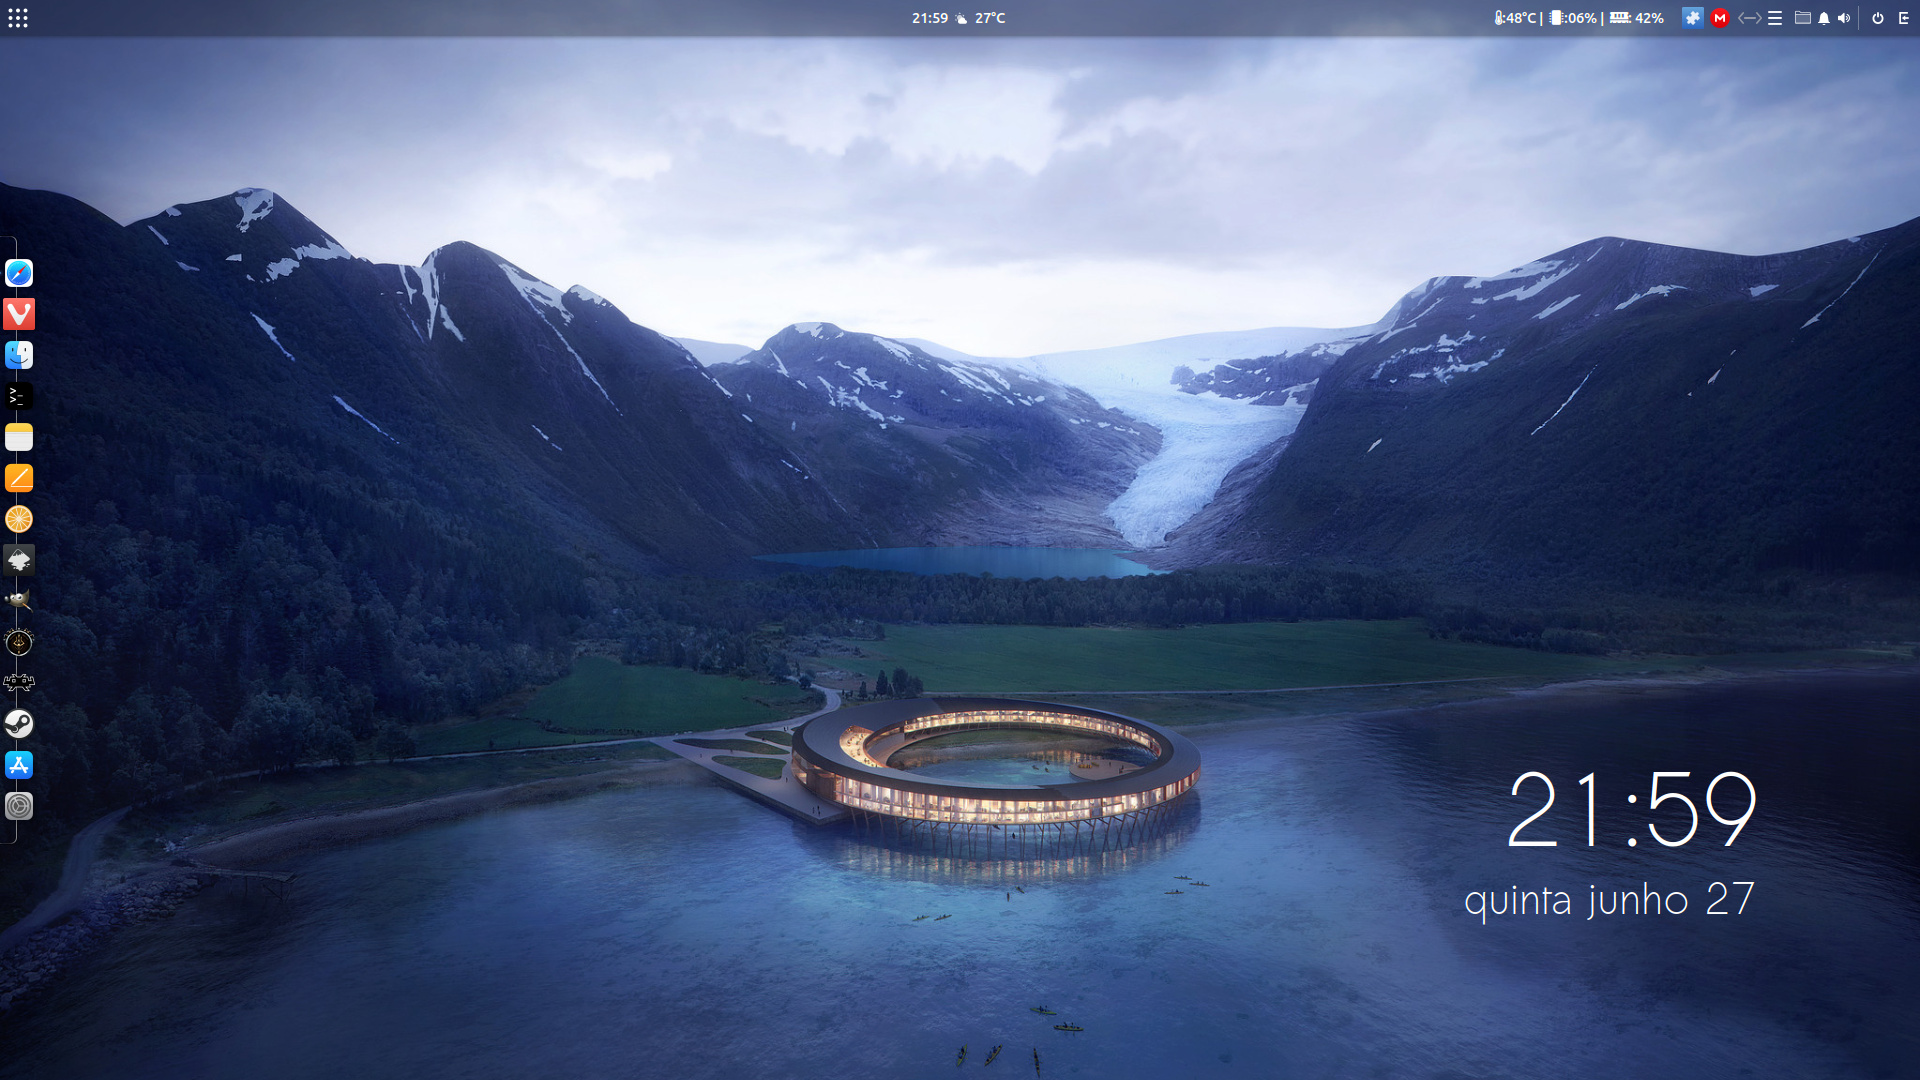Open Steam from the dock
This screenshot has width=1920, height=1080.
pyautogui.click(x=19, y=724)
